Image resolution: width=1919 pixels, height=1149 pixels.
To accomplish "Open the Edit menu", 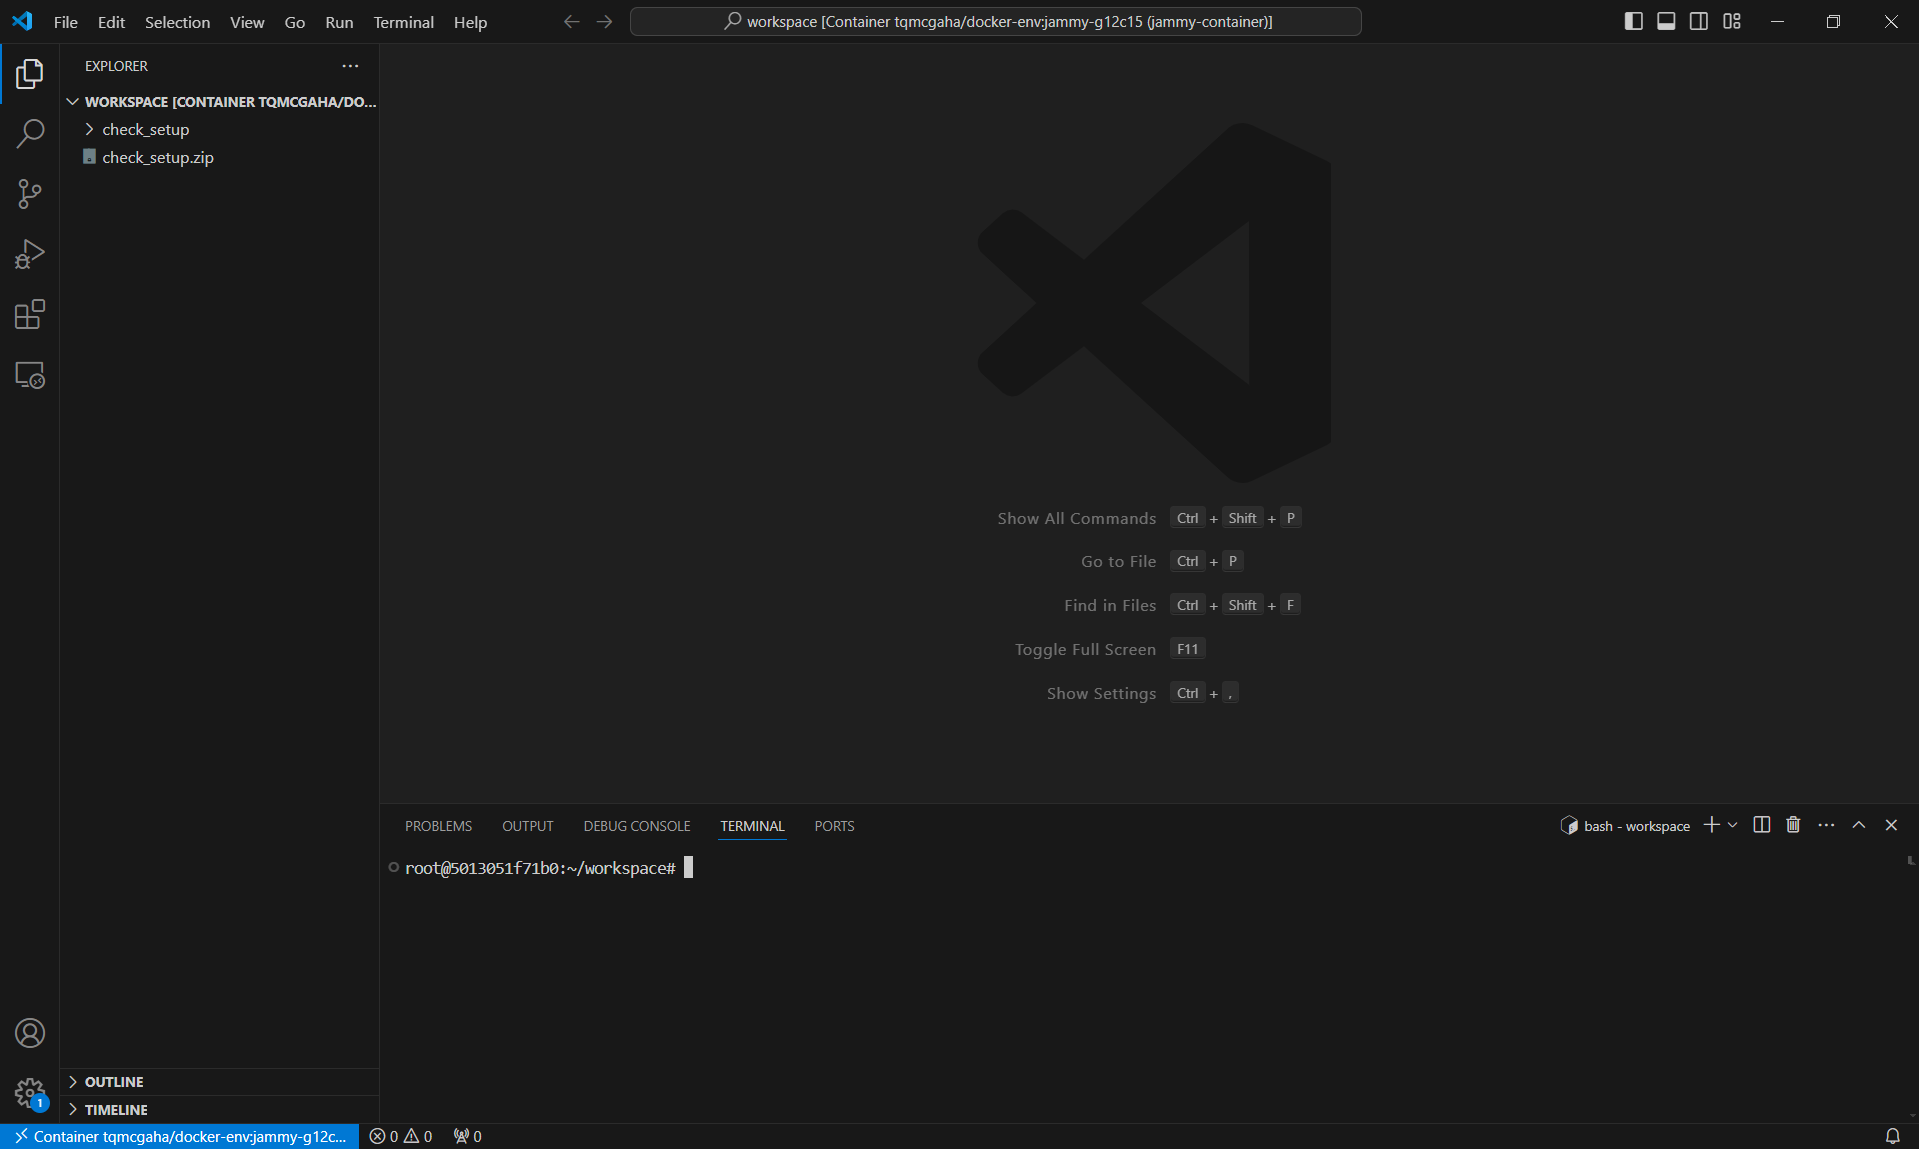I will coord(111,22).
